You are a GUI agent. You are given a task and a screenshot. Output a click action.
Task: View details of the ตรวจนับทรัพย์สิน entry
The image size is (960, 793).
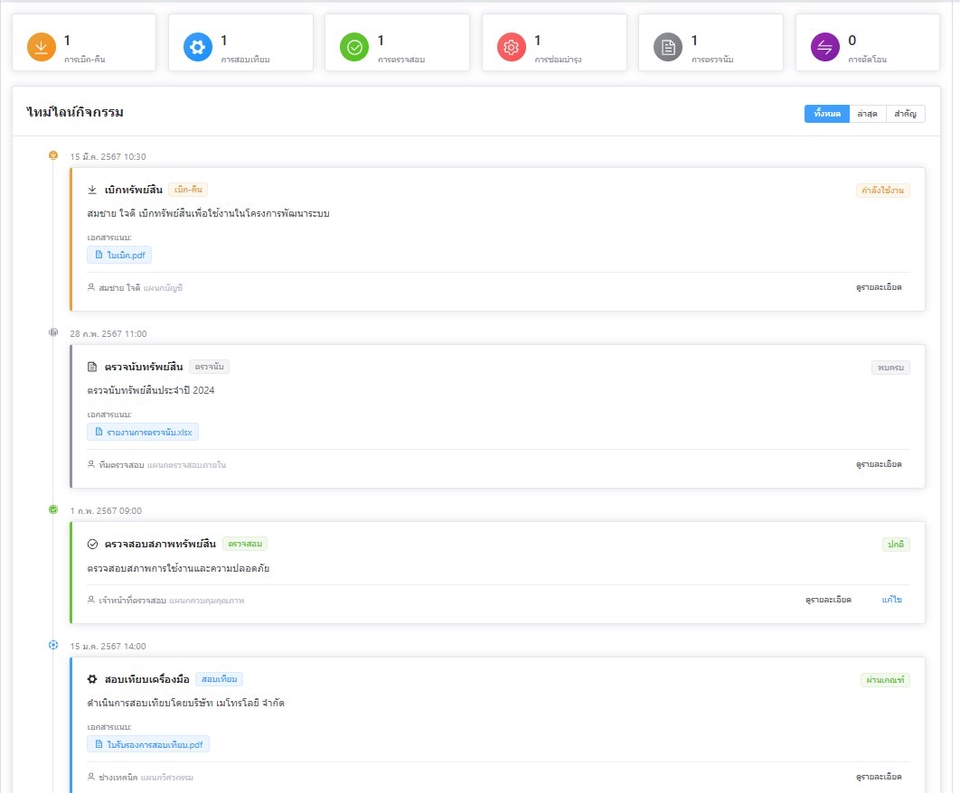[878, 464]
